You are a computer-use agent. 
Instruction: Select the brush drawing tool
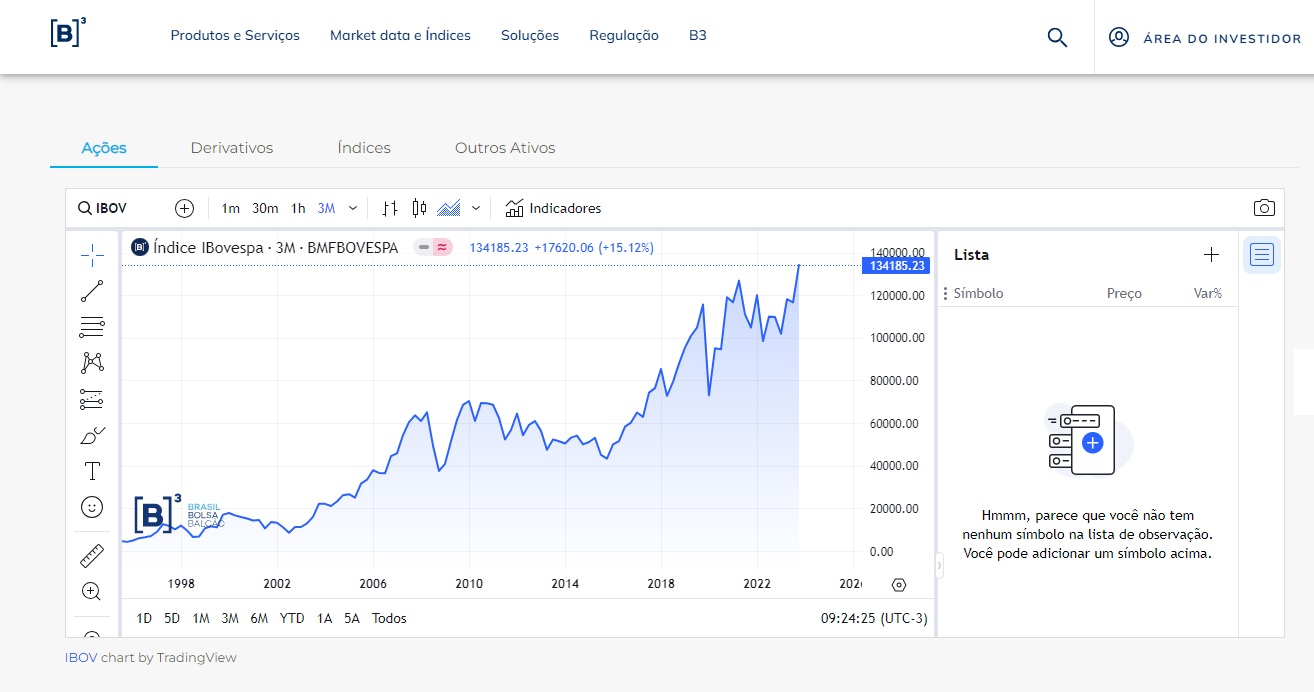92,434
